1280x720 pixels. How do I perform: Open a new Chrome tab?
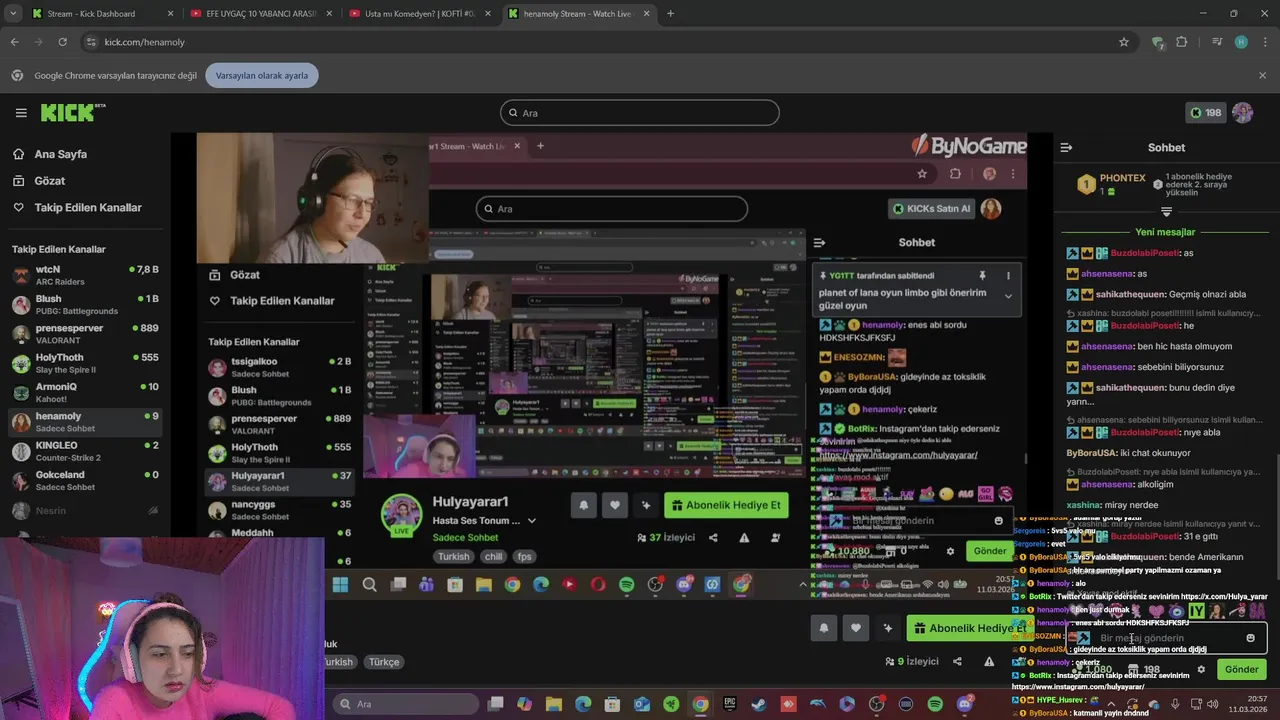[670, 14]
